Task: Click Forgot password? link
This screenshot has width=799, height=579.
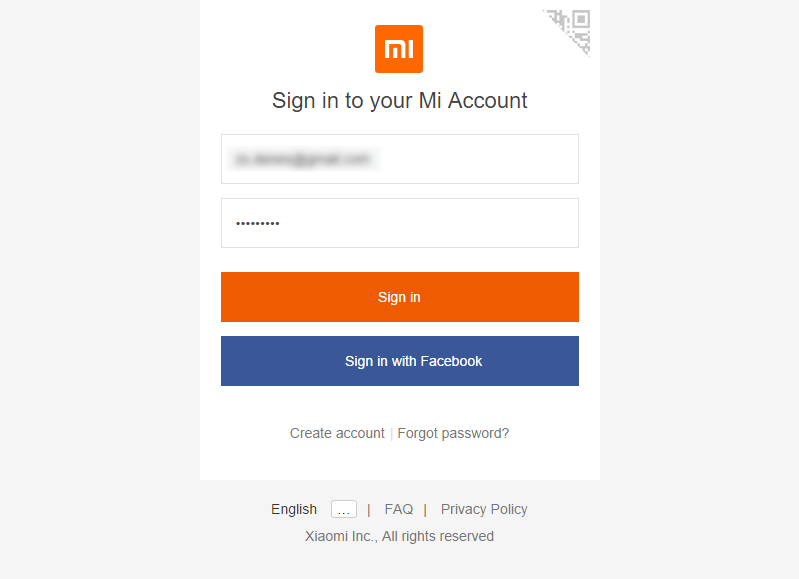Action: 453,433
